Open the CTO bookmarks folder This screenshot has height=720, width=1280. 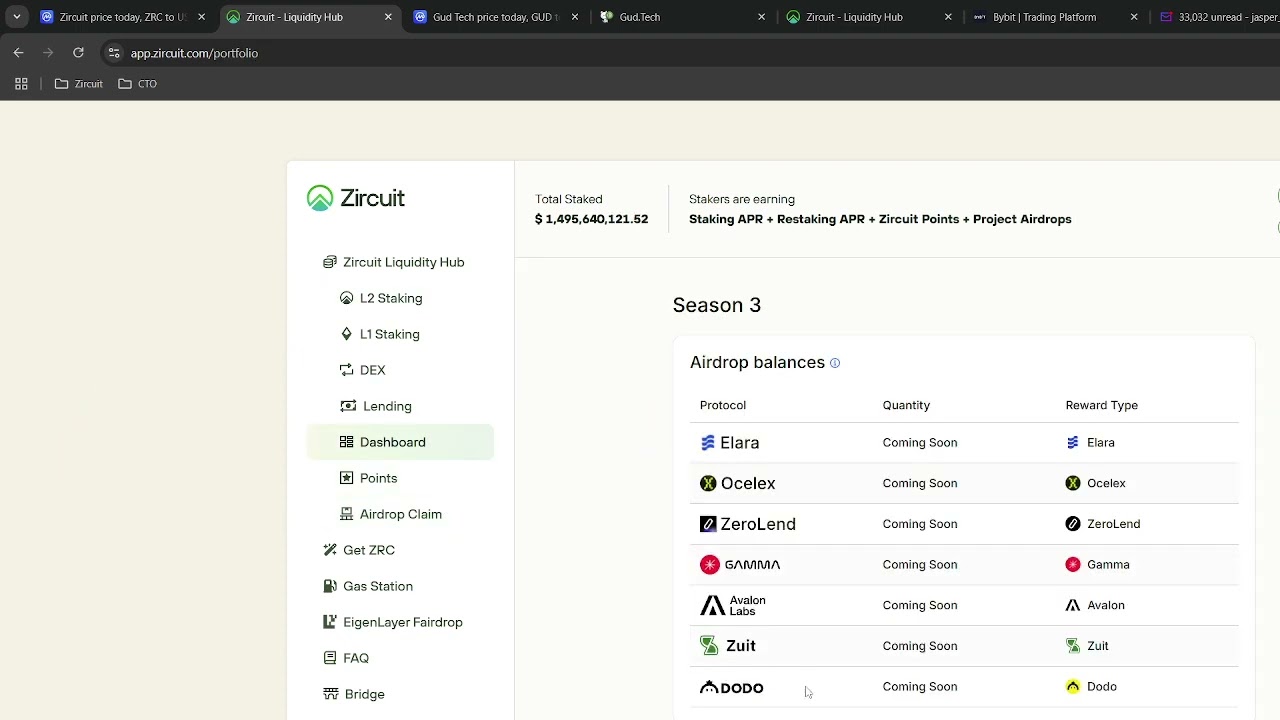click(138, 84)
